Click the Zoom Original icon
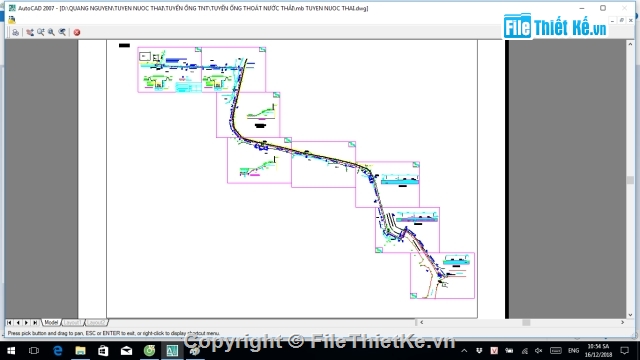This screenshot has height=360, width=640. click(62, 32)
